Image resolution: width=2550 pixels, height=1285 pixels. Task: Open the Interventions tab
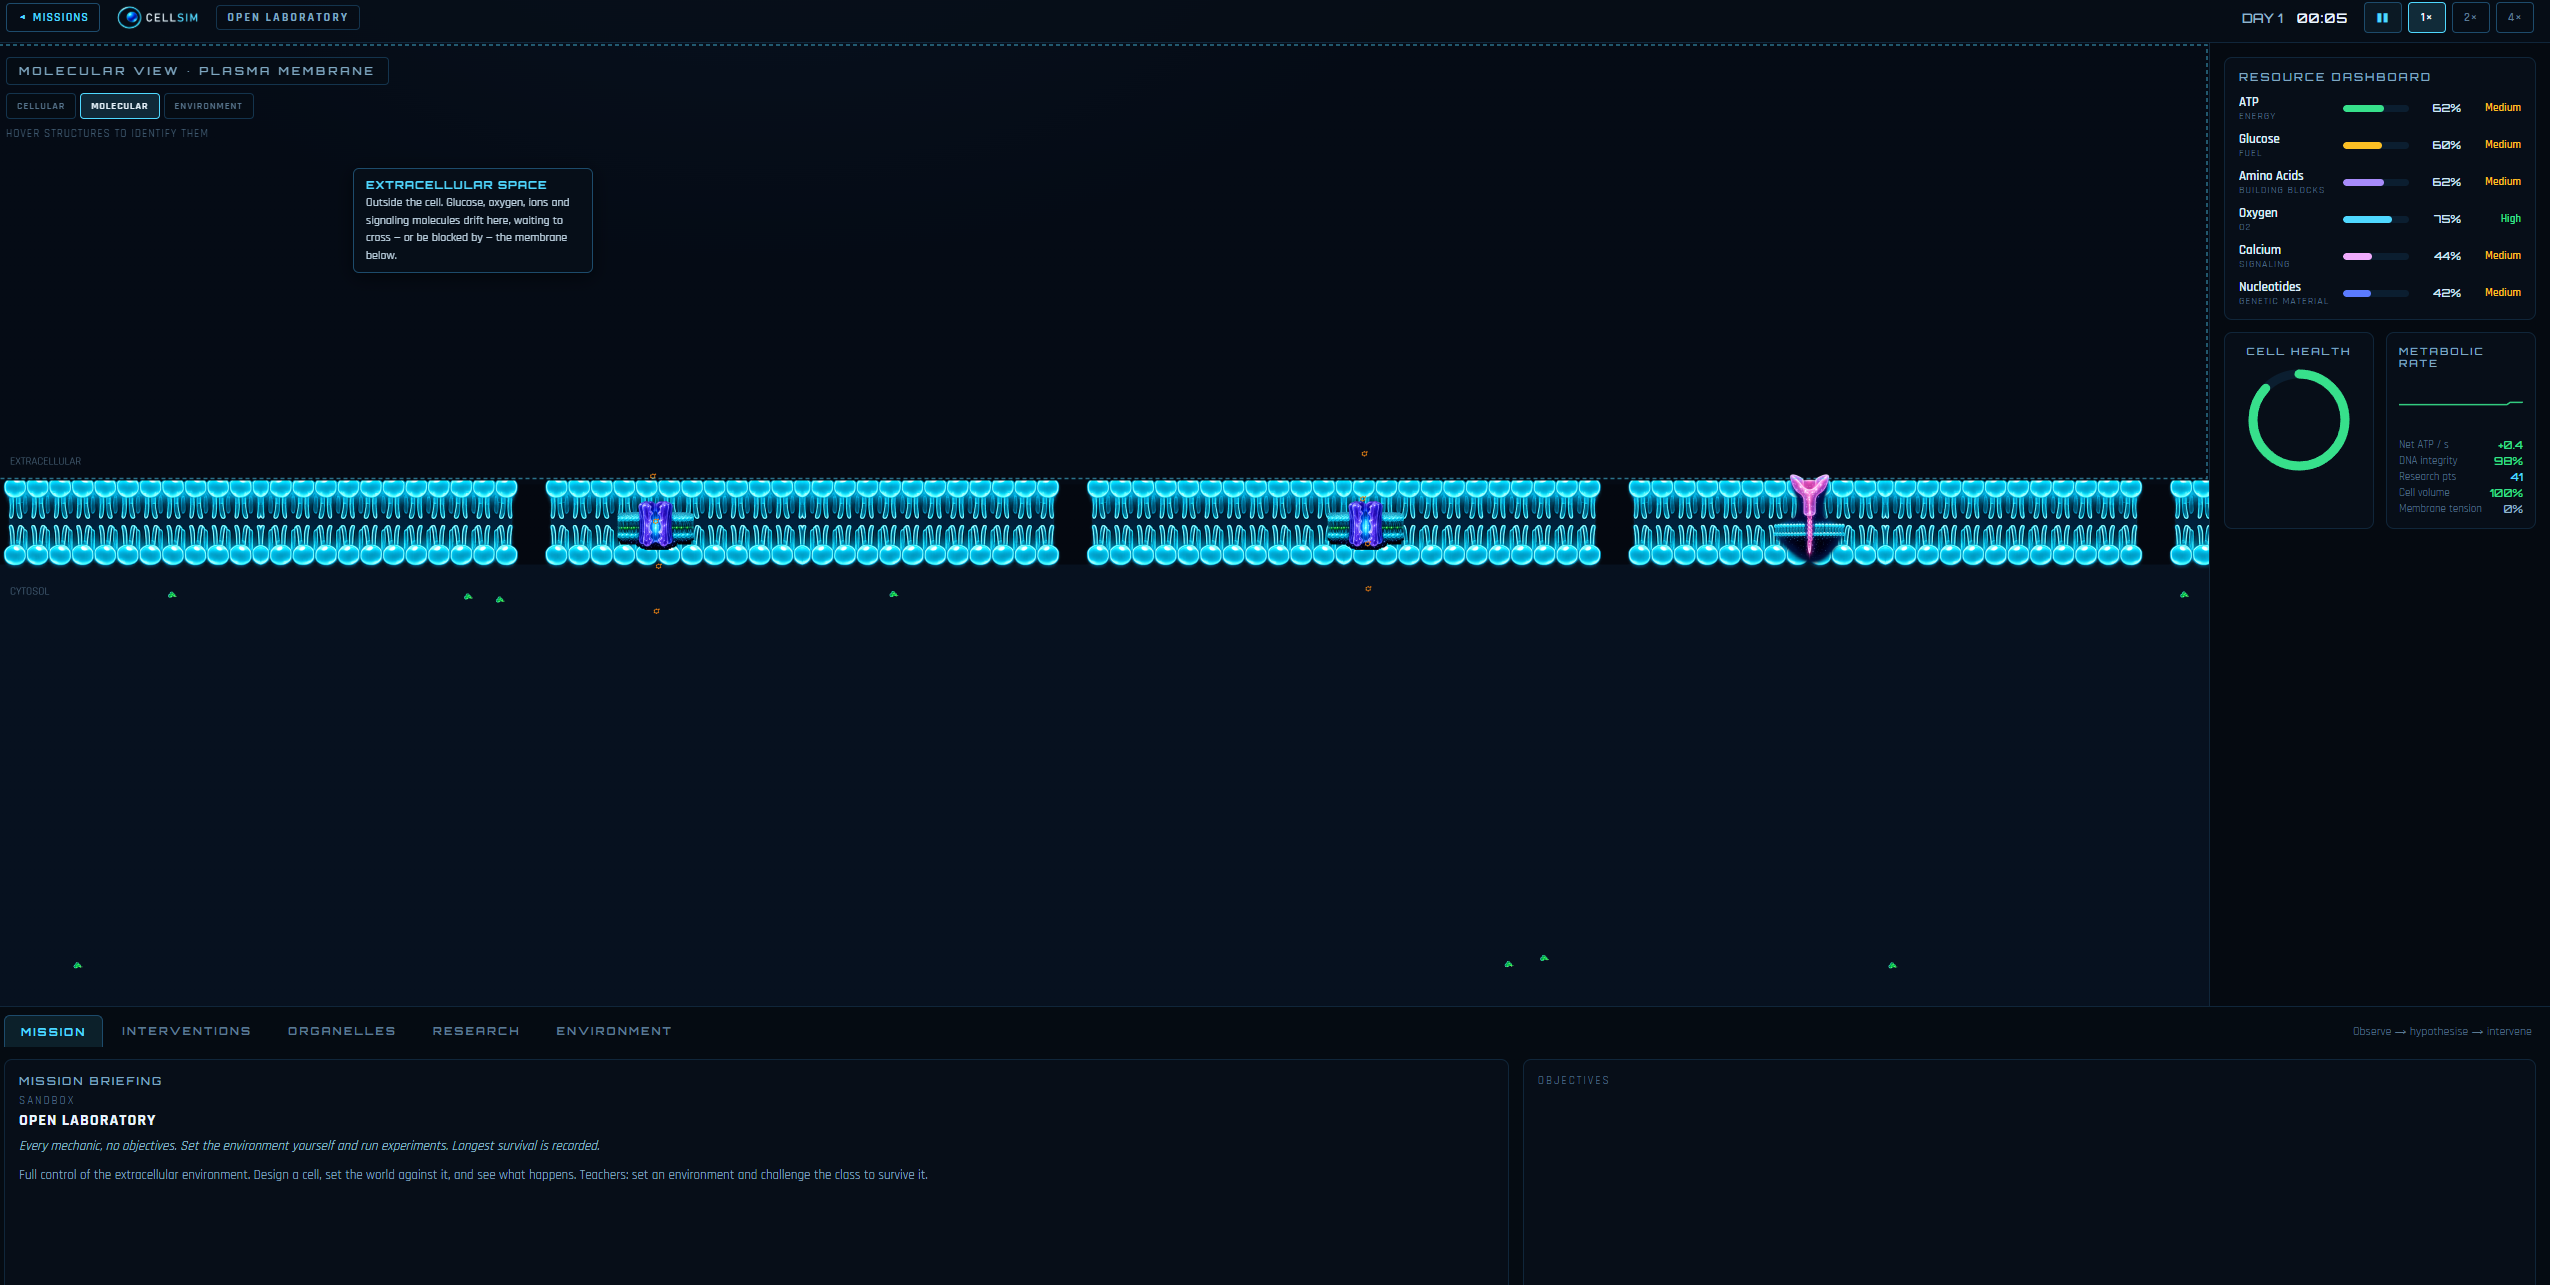pos(186,1031)
